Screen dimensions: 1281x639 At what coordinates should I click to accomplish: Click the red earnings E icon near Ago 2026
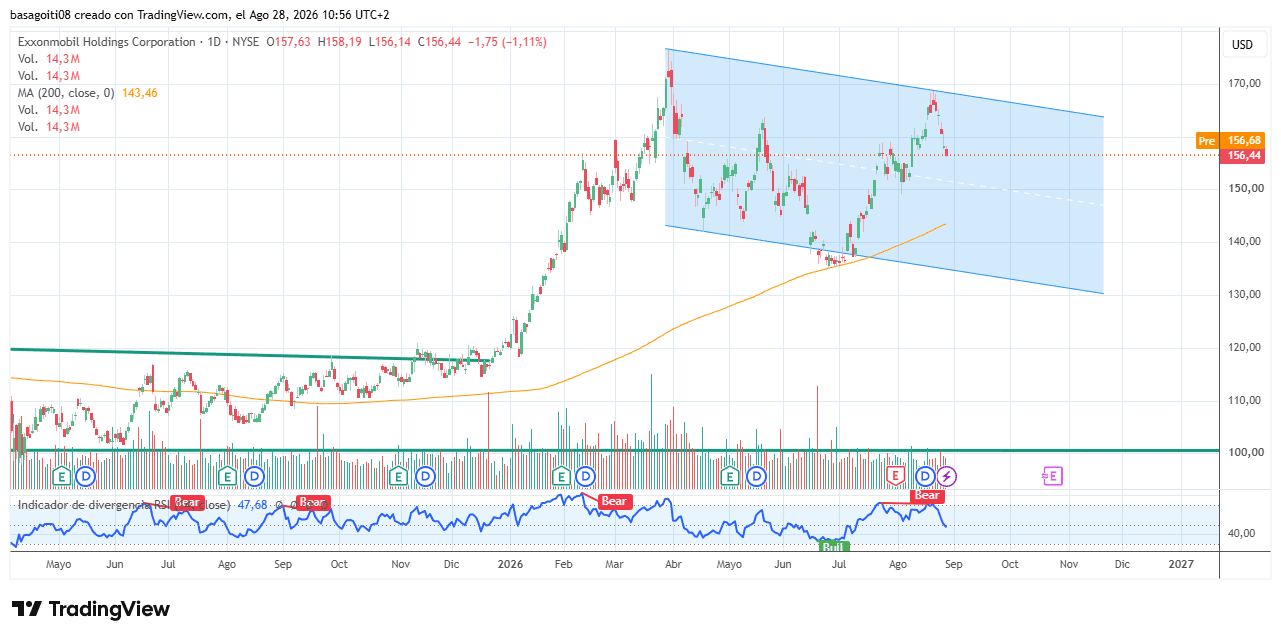[896, 476]
